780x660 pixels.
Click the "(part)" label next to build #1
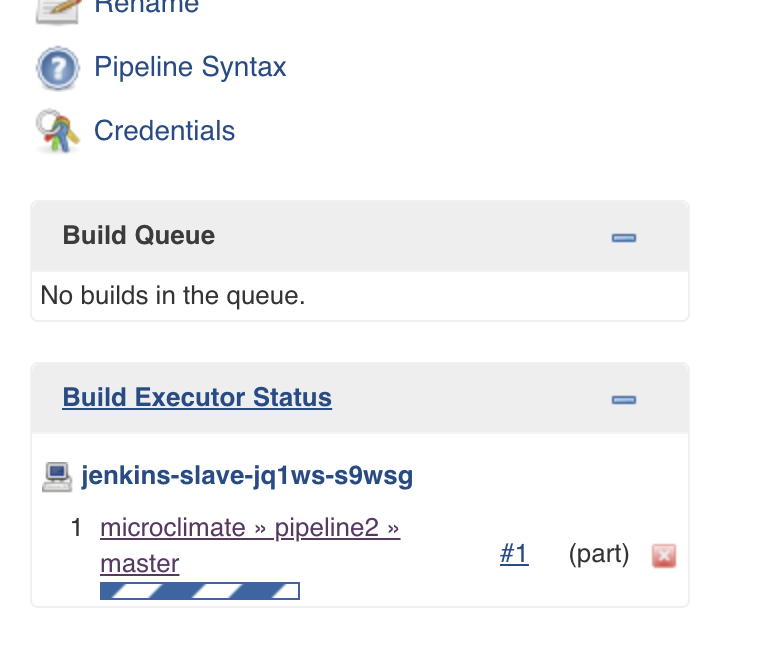pyautogui.click(x=598, y=554)
